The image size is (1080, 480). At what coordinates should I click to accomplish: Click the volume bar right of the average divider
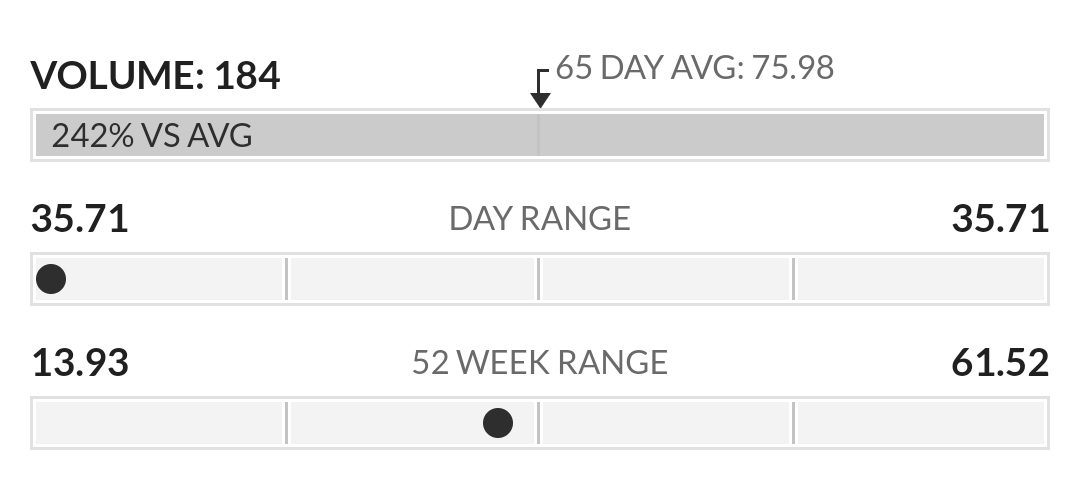point(790,135)
